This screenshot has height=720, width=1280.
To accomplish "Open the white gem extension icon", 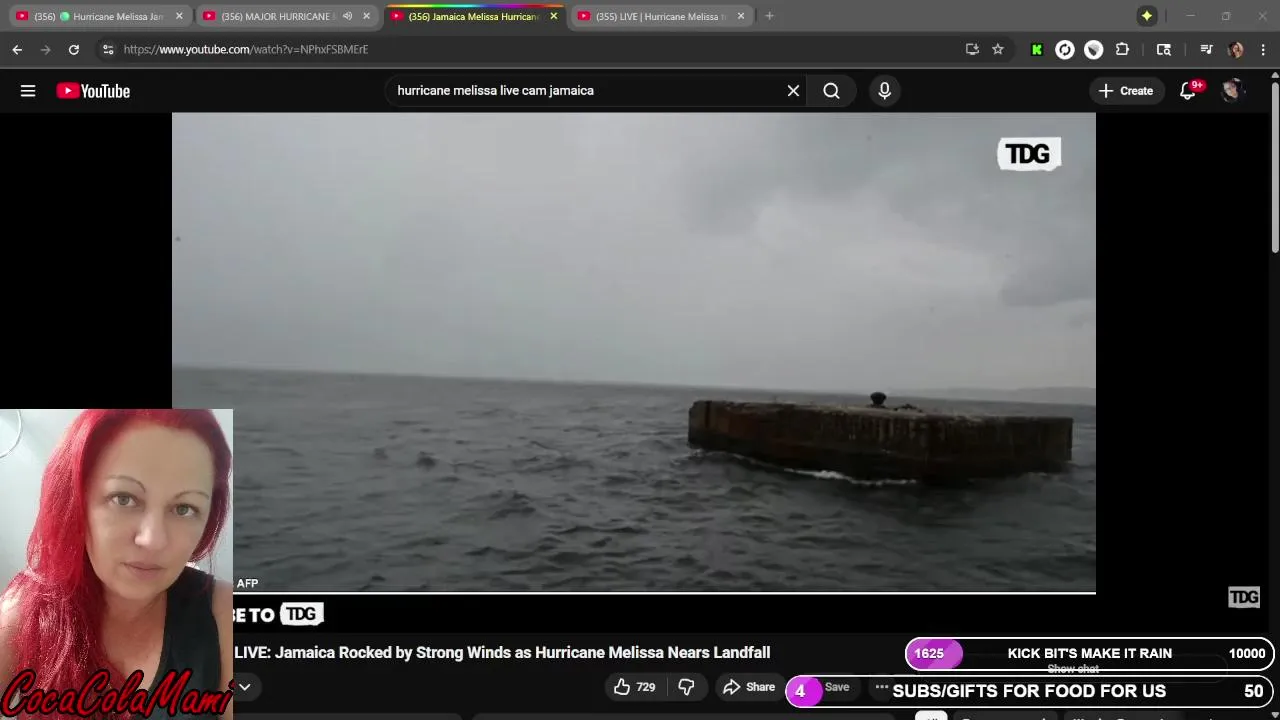I will (x=1093, y=49).
